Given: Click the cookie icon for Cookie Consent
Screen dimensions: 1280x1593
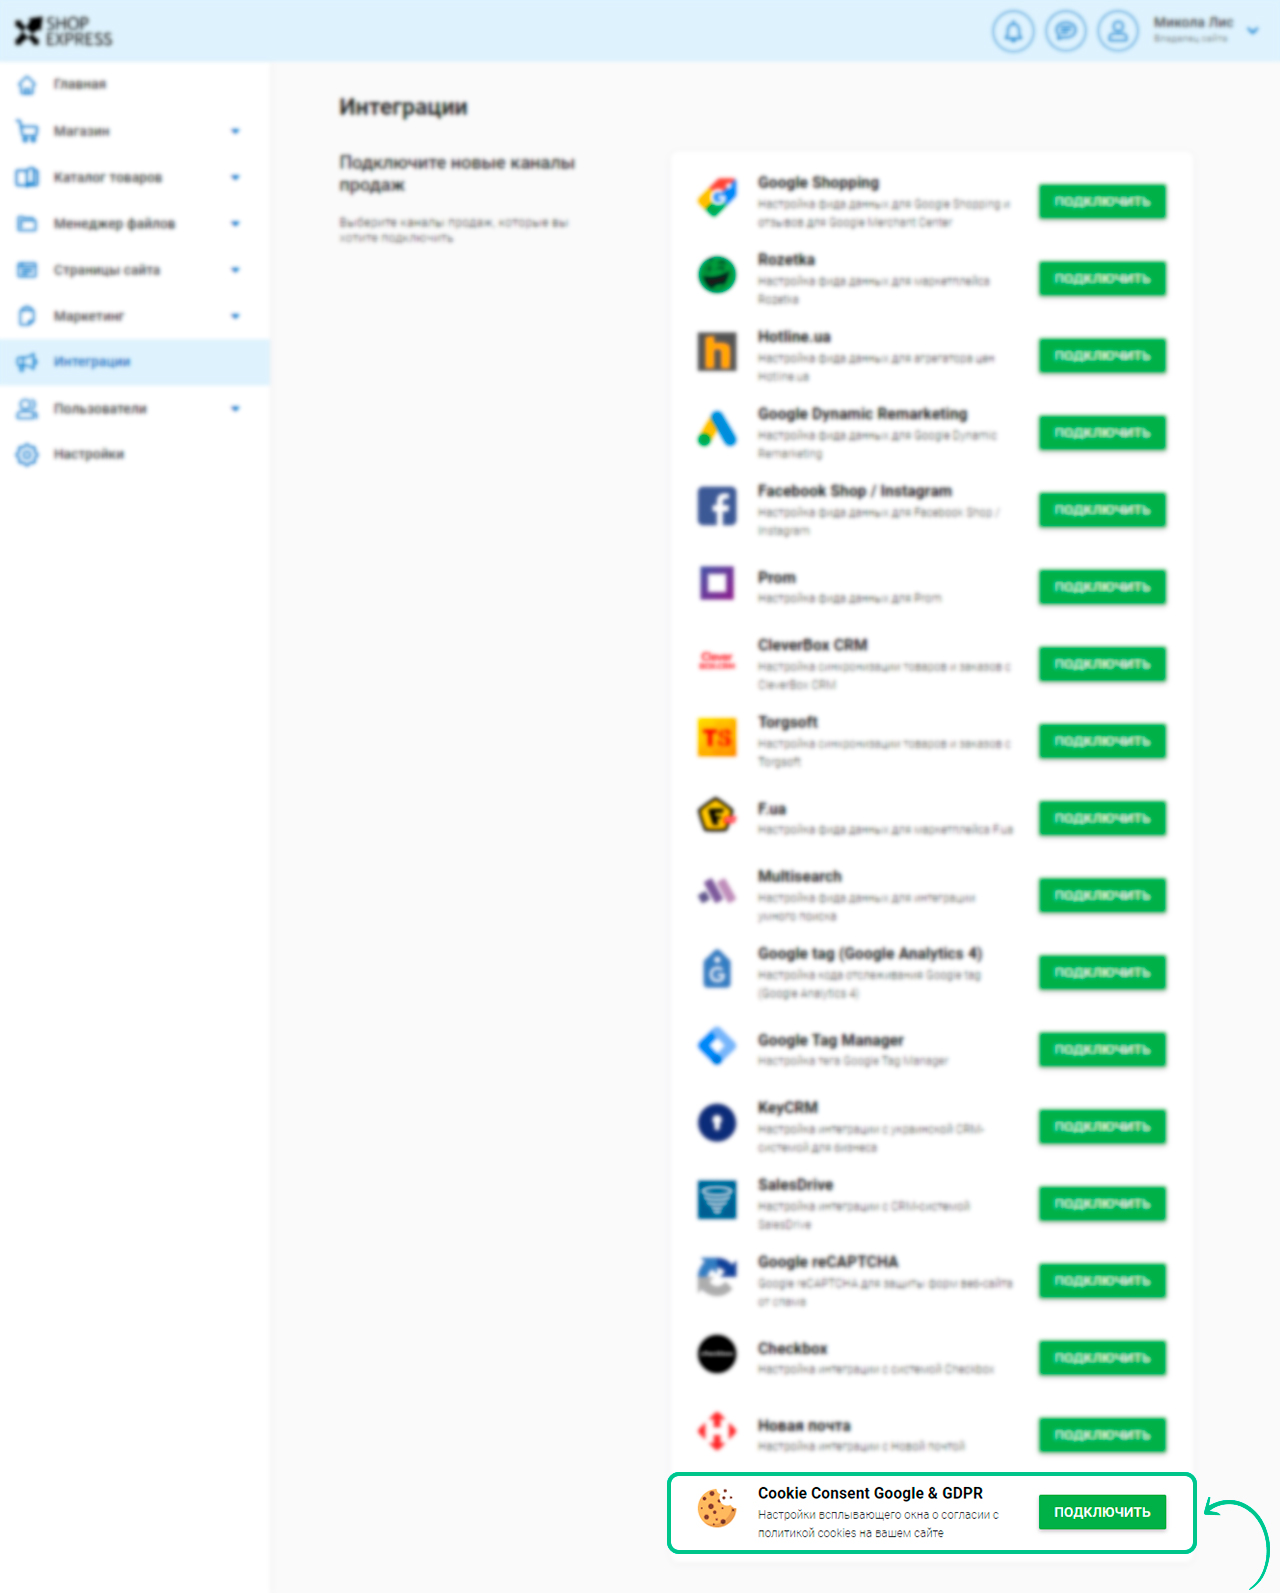Looking at the screenshot, I should click(717, 1508).
